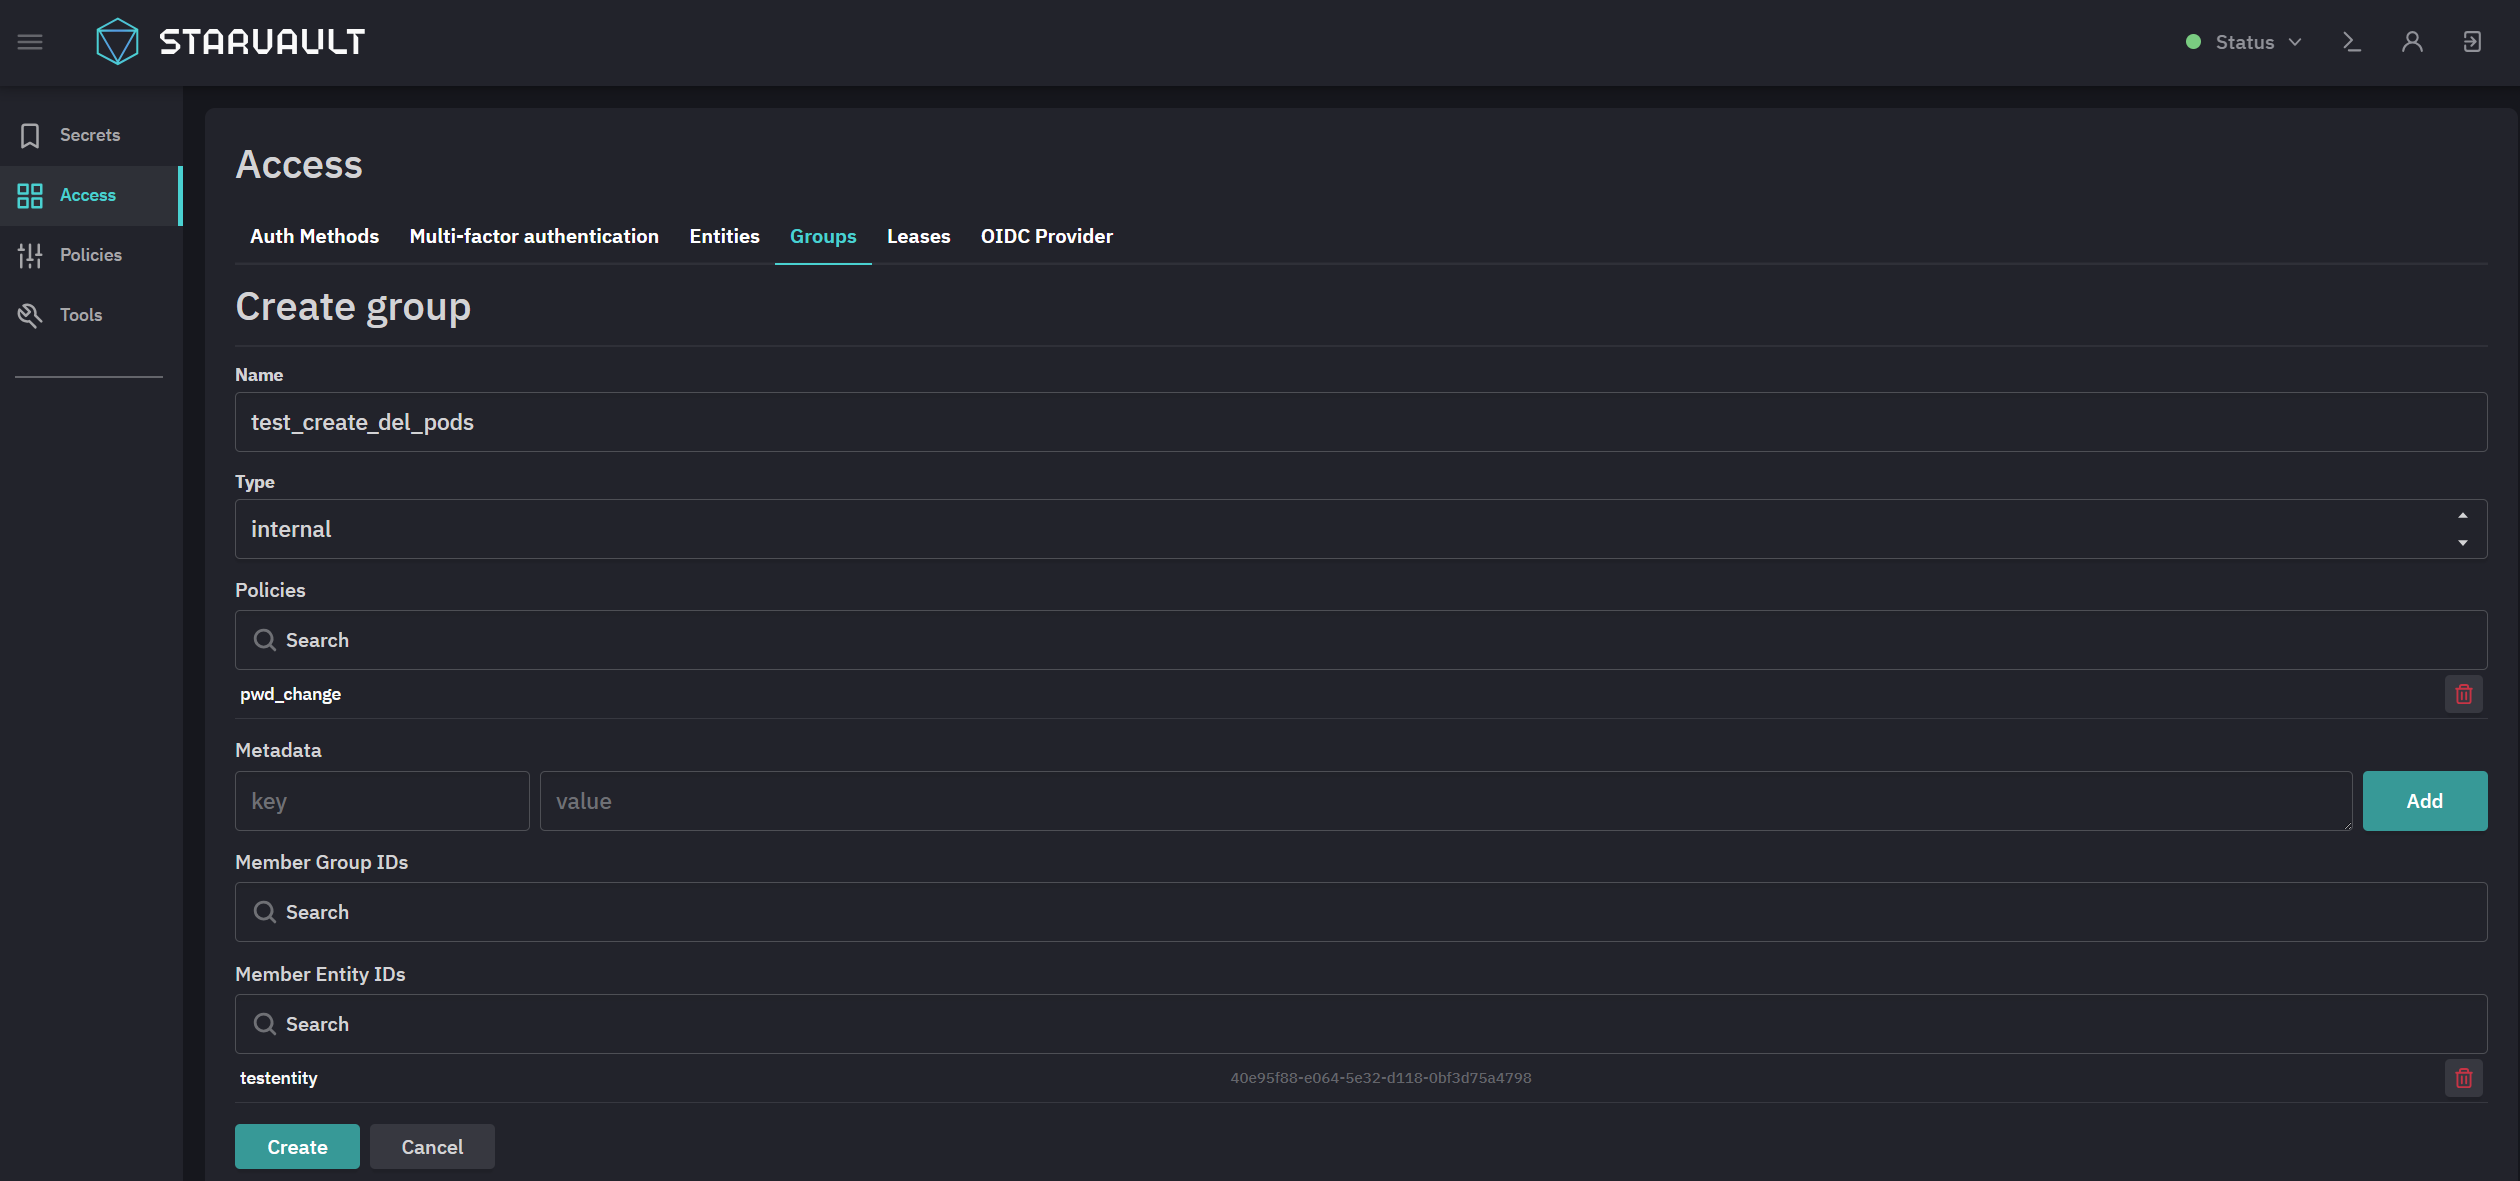The height and width of the screenshot is (1181, 2520).
Task: Switch to the Auth Methods tab
Action: [x=314, y=236]
